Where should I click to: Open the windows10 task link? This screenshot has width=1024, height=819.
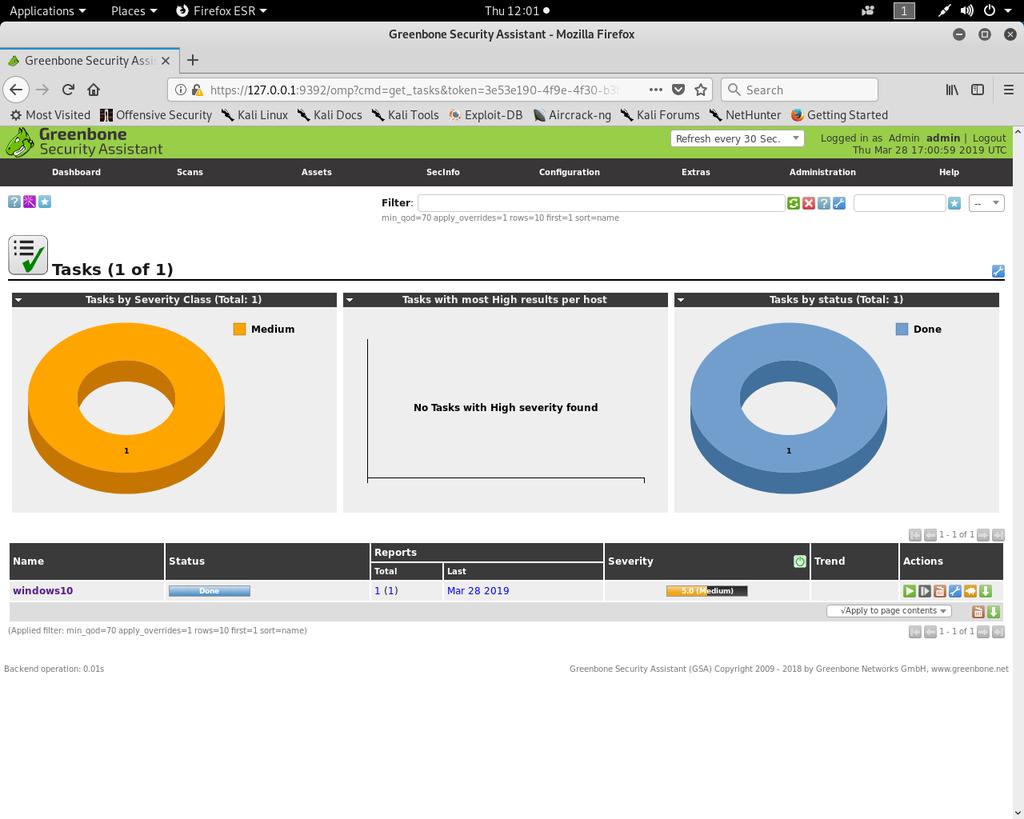pyautogui.click(x=42, y=590)
